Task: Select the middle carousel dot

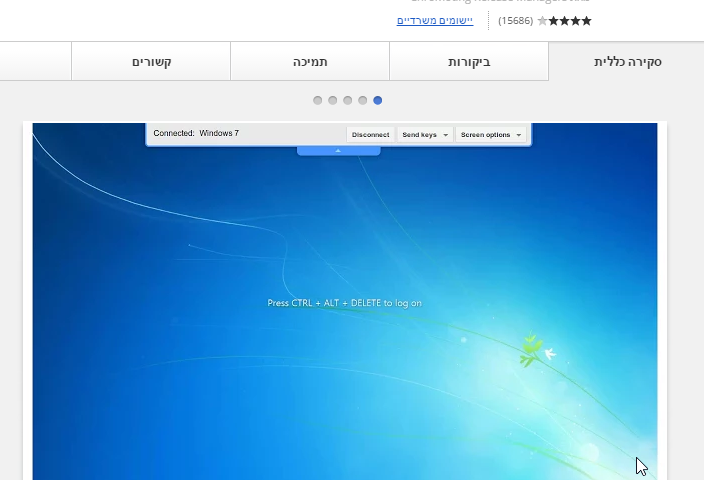Action: coord(348,100)
